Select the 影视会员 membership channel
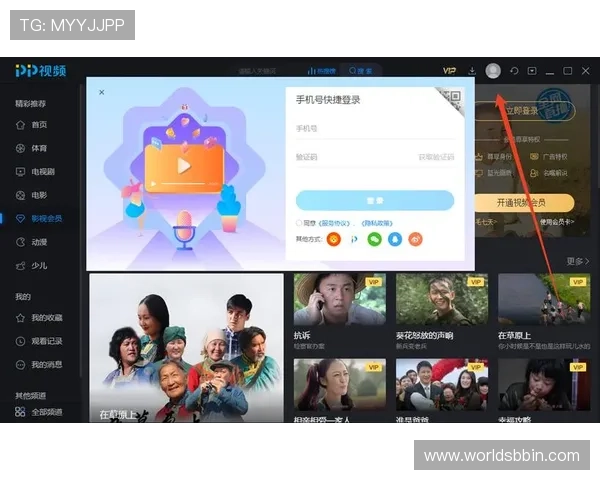This screenshot has height=480, width=600. (39, 219)
